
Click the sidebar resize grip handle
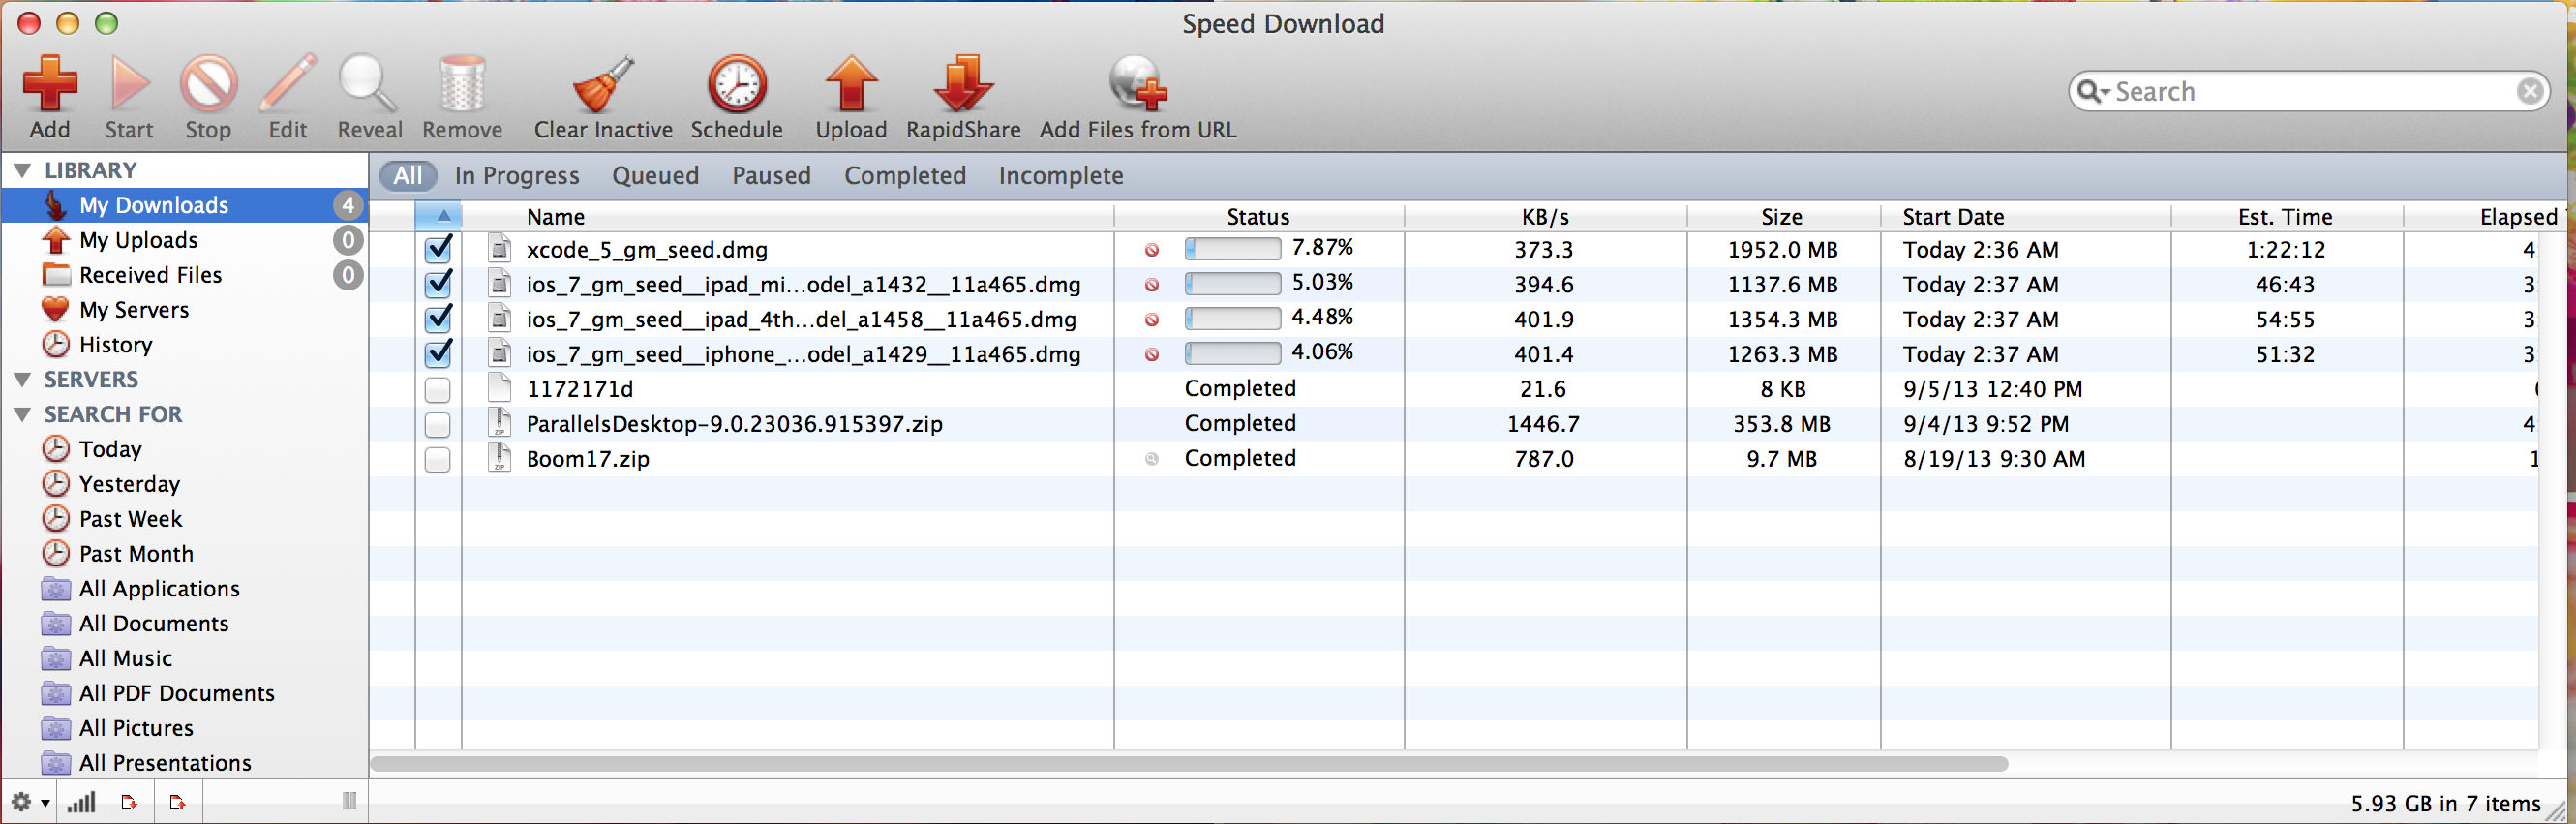pos(349,801)
